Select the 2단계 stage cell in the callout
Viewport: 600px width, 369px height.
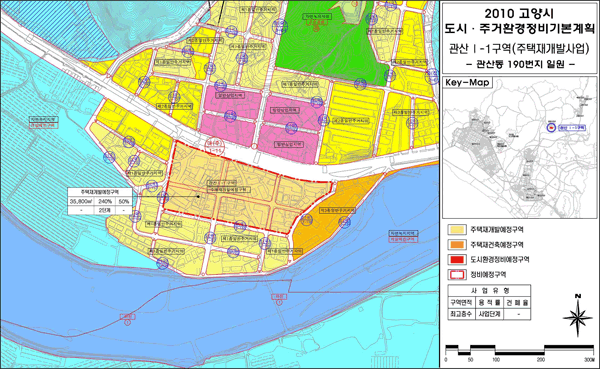105,210
